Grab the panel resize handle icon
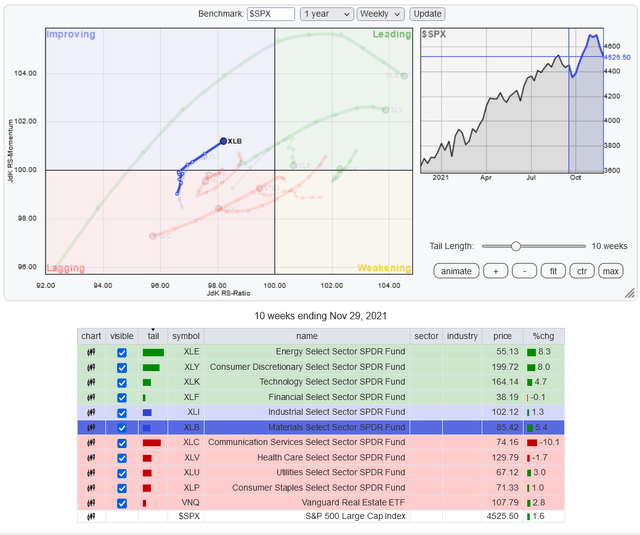Viewport: 640px width, 535px height. click(630, 293)
